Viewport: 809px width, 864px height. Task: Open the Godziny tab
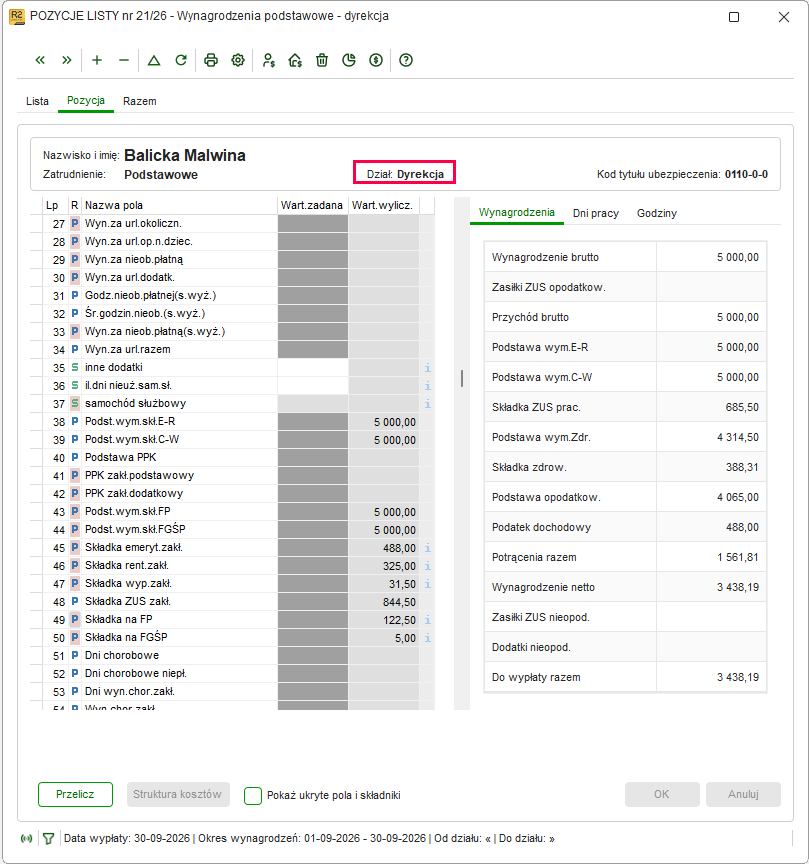657,213
